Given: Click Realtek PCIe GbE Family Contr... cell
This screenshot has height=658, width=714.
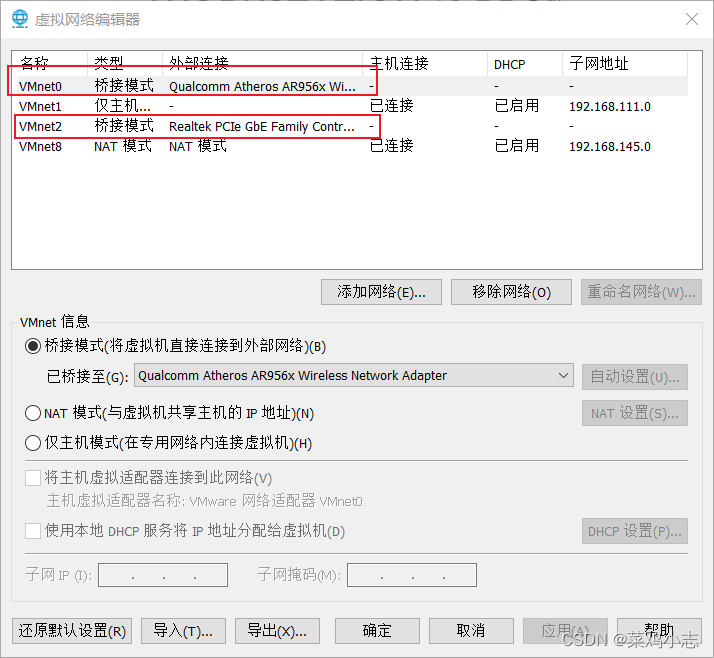Looking at the screenshot, I should 262,127.
